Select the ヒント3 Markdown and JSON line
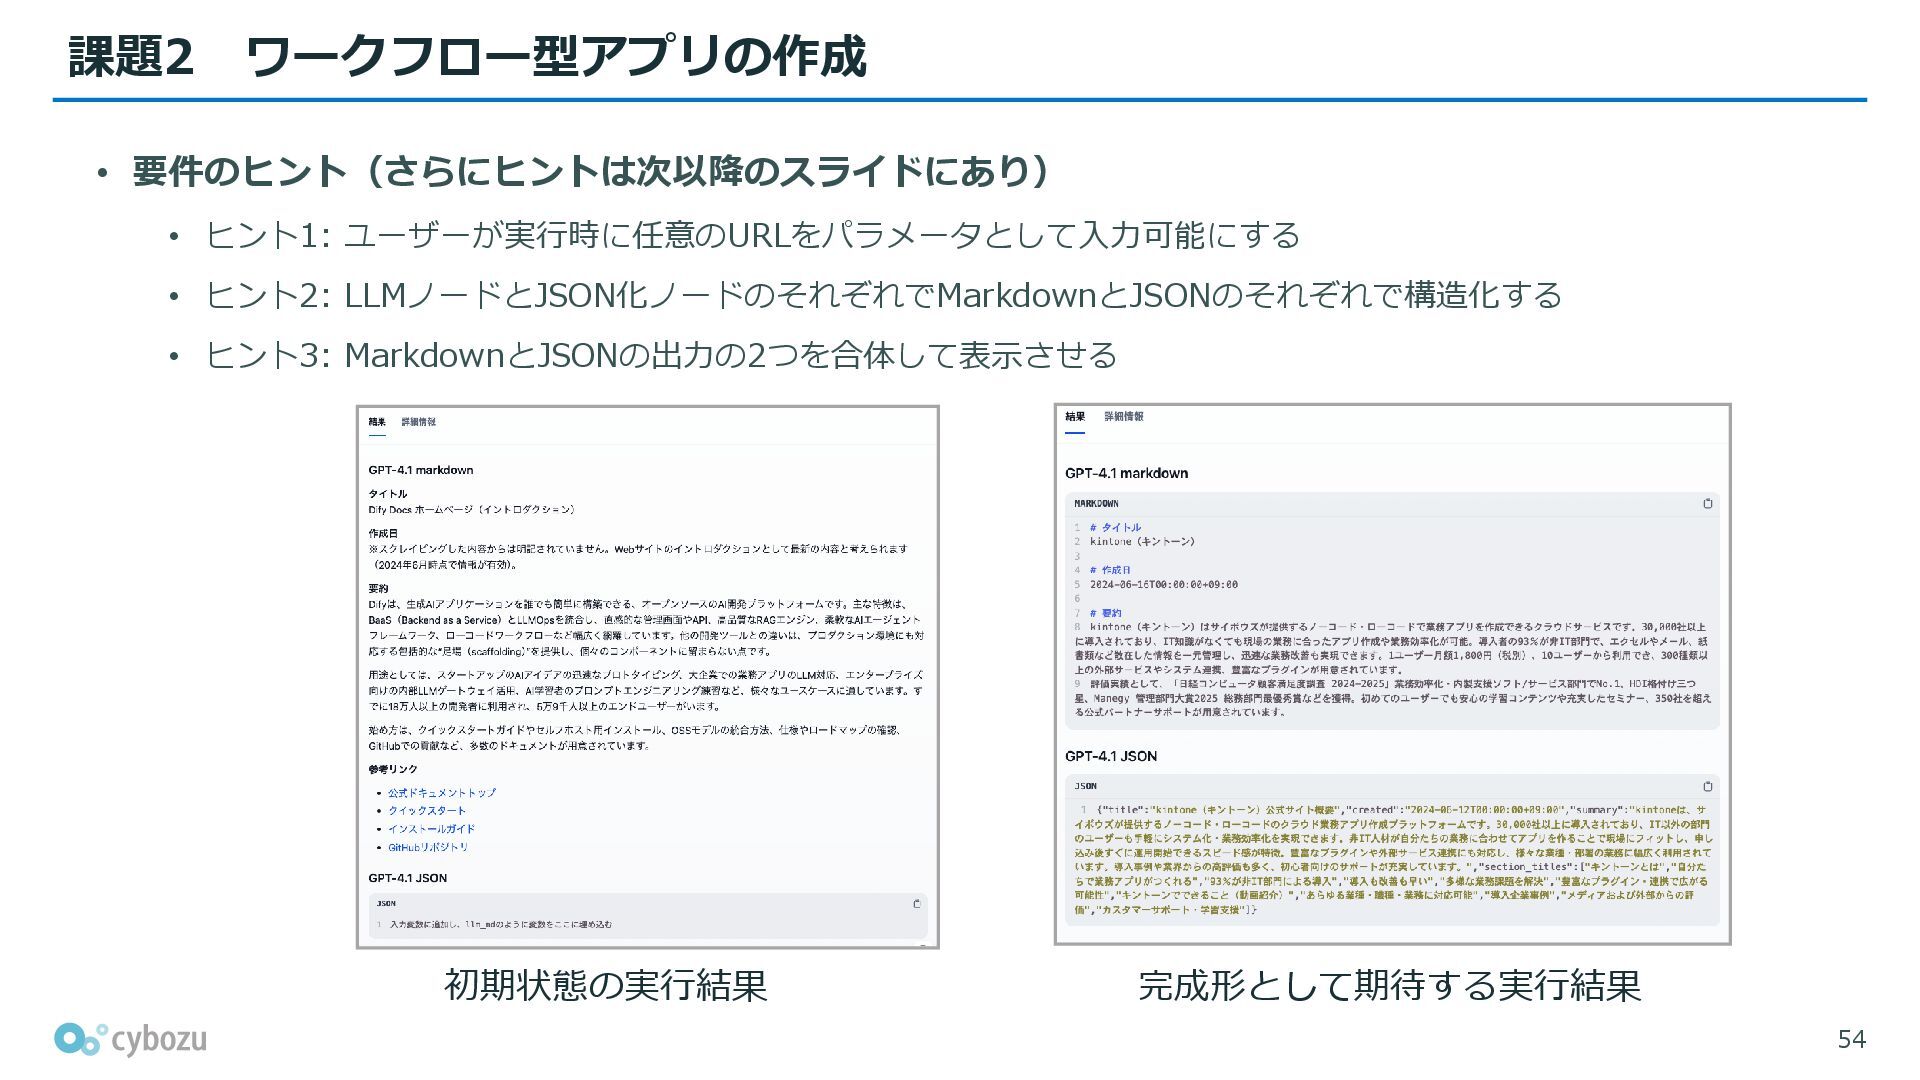This screenshot has width=1920, height=1080. point(660,356)
